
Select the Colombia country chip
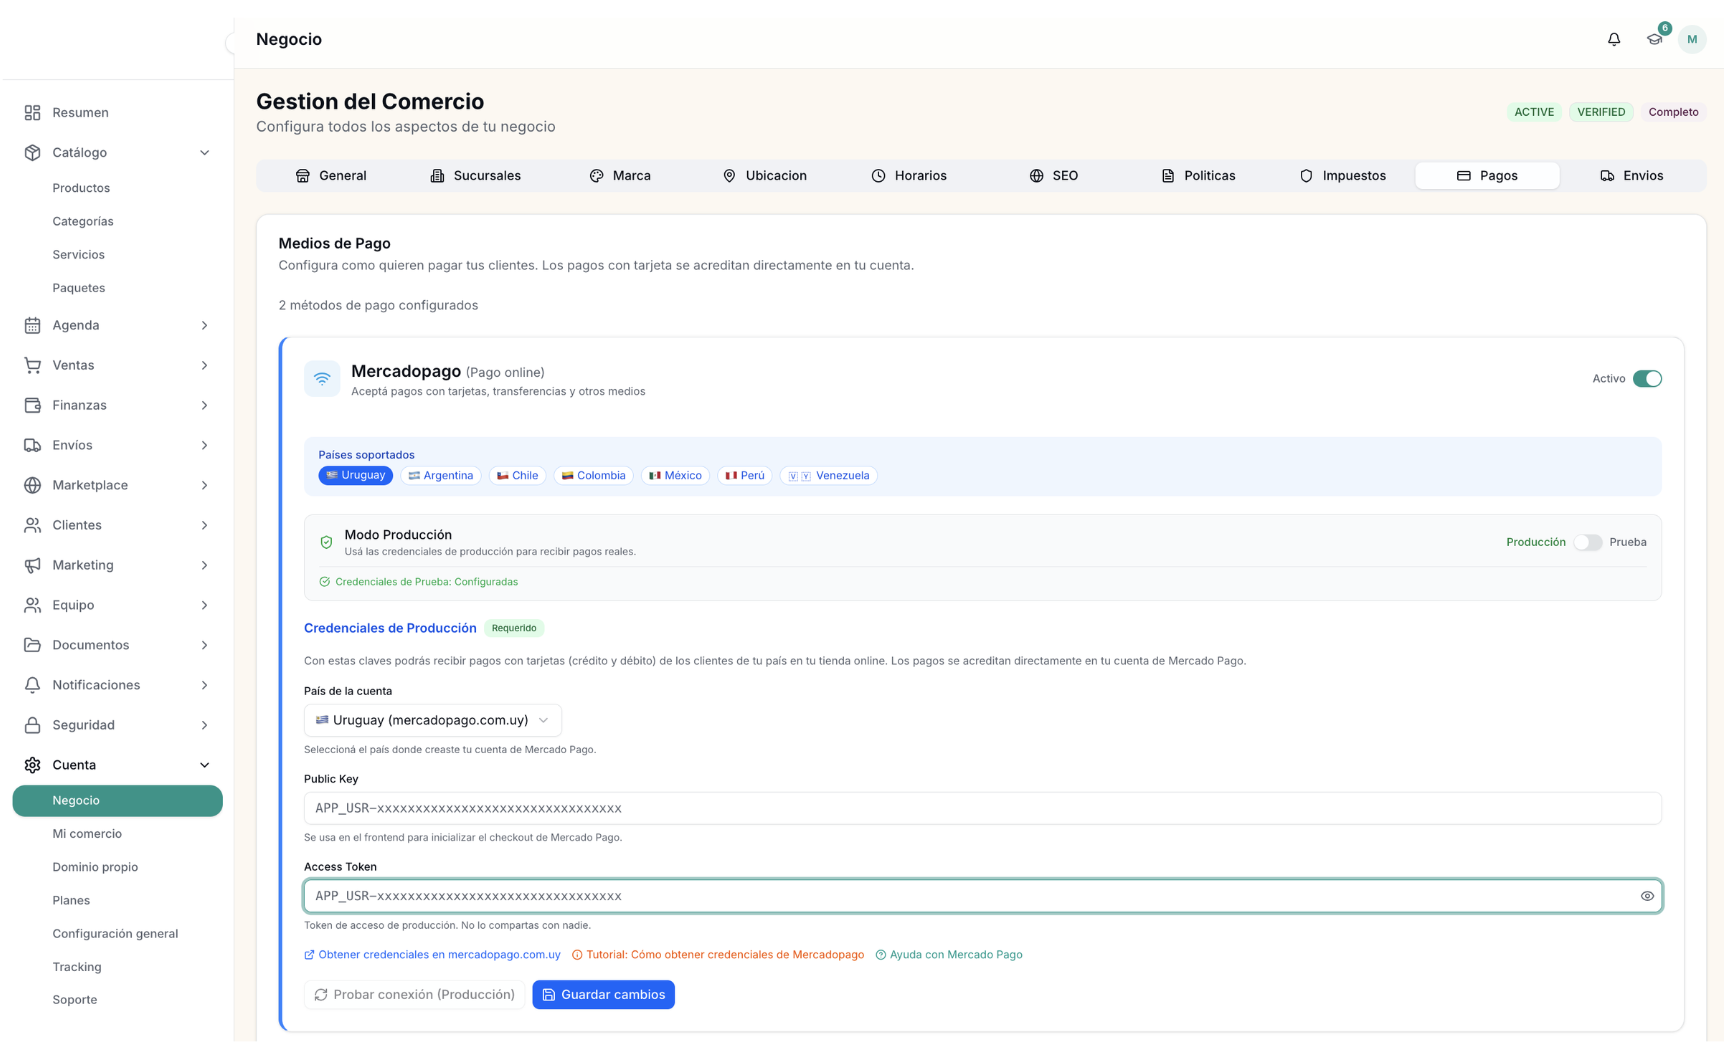click(594, 476)
